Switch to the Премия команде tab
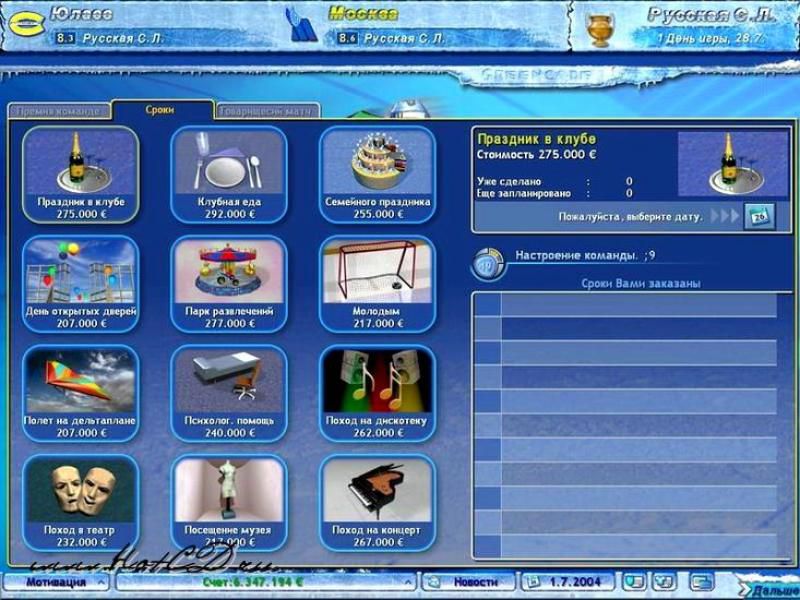 [58, 111]
